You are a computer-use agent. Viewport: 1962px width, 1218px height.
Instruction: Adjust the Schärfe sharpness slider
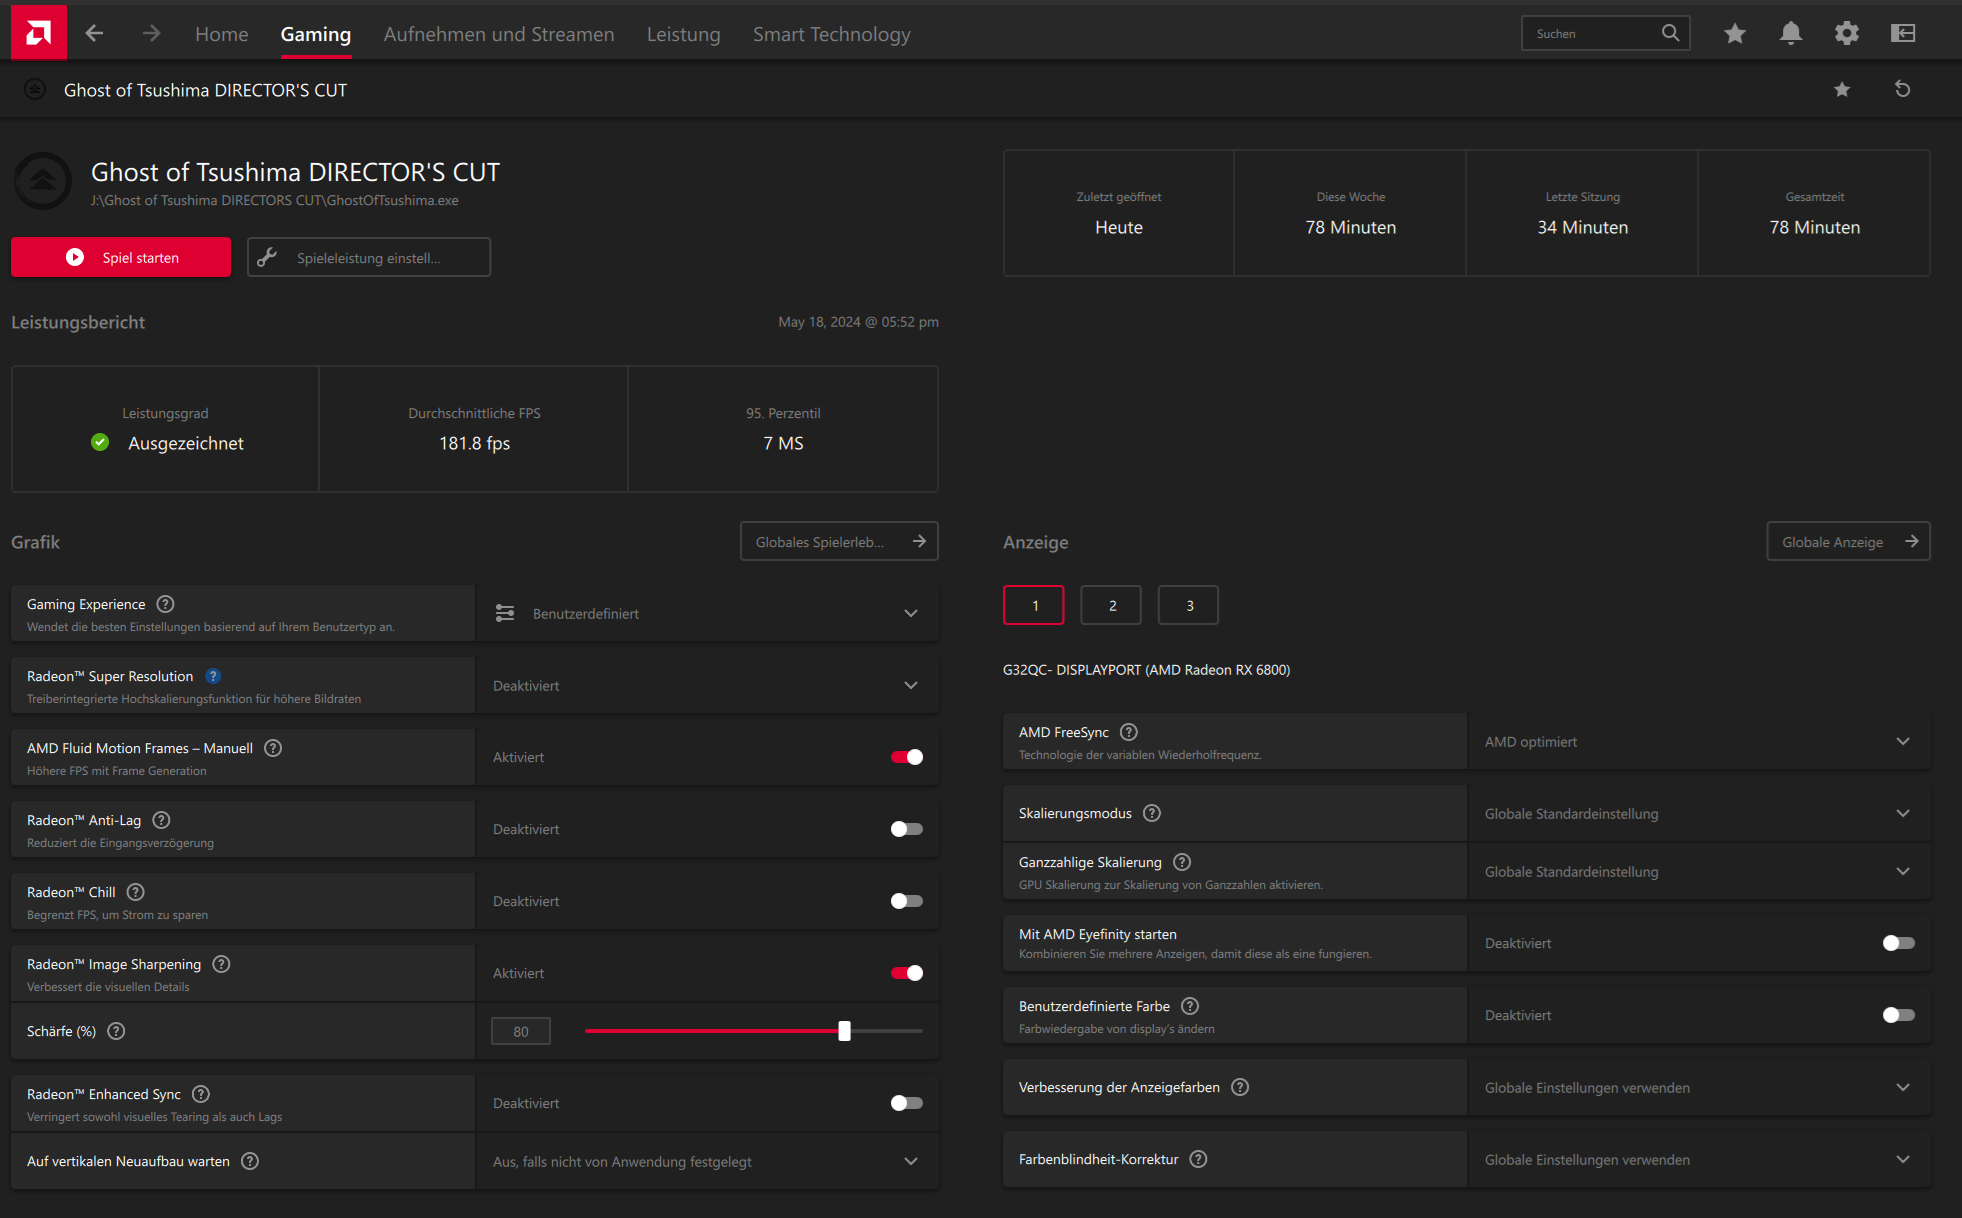[845, 1031]
